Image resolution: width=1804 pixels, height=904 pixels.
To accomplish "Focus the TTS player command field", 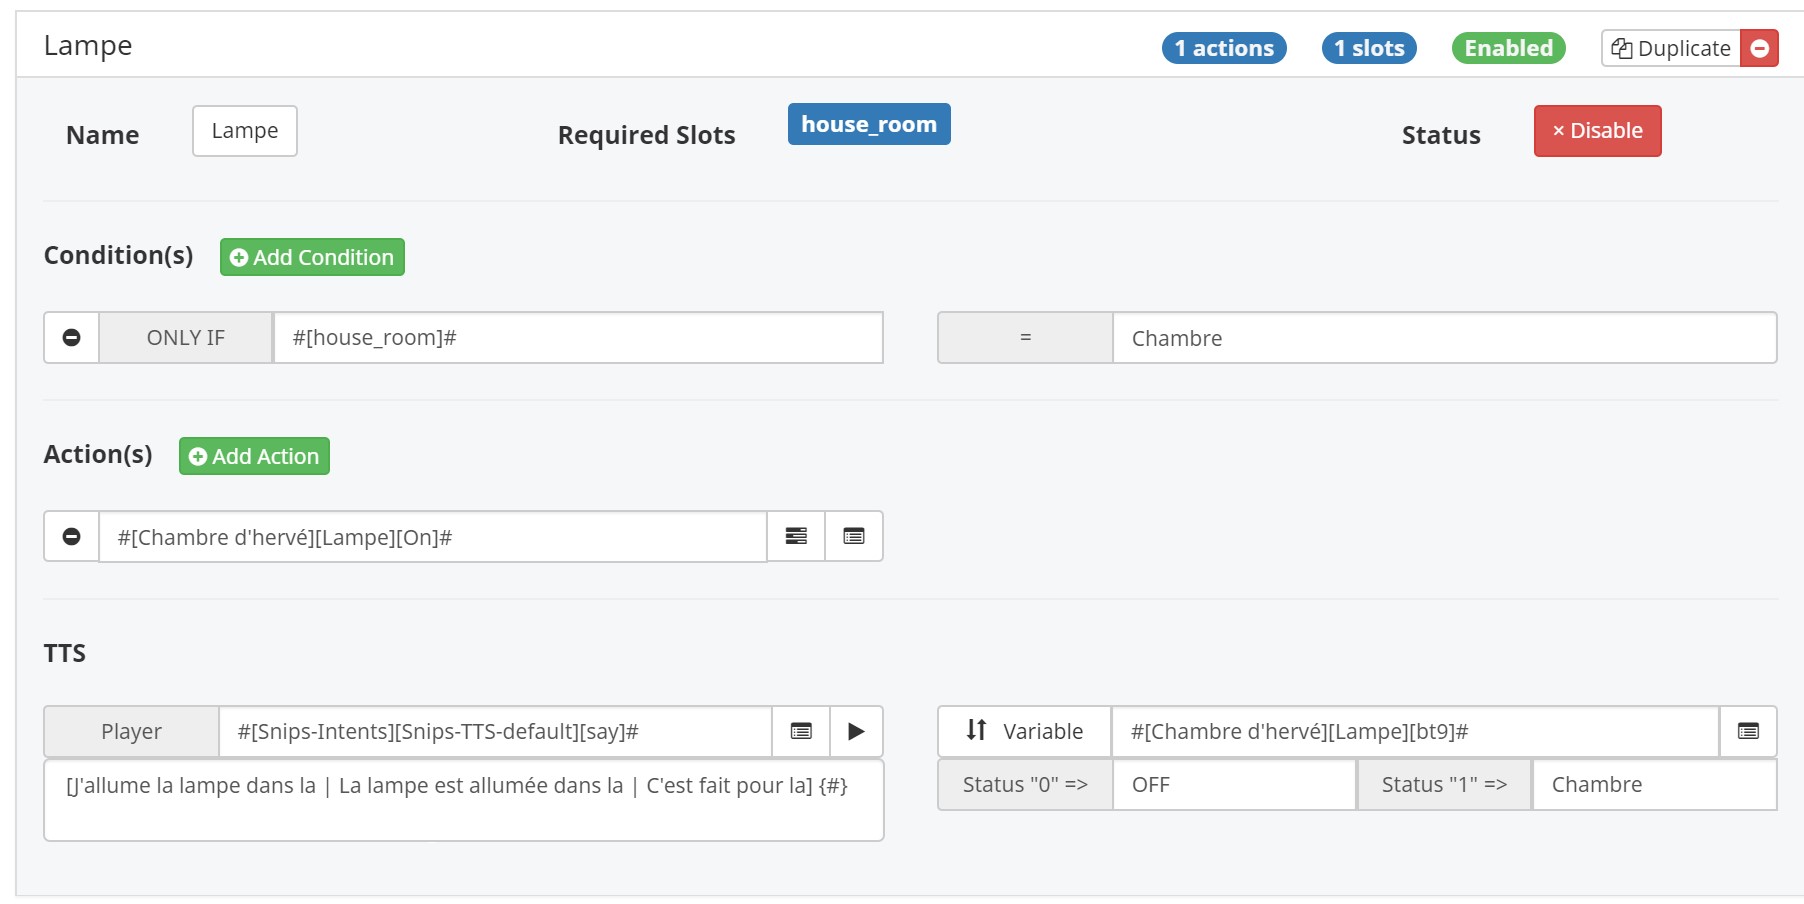I will [496, 732].
